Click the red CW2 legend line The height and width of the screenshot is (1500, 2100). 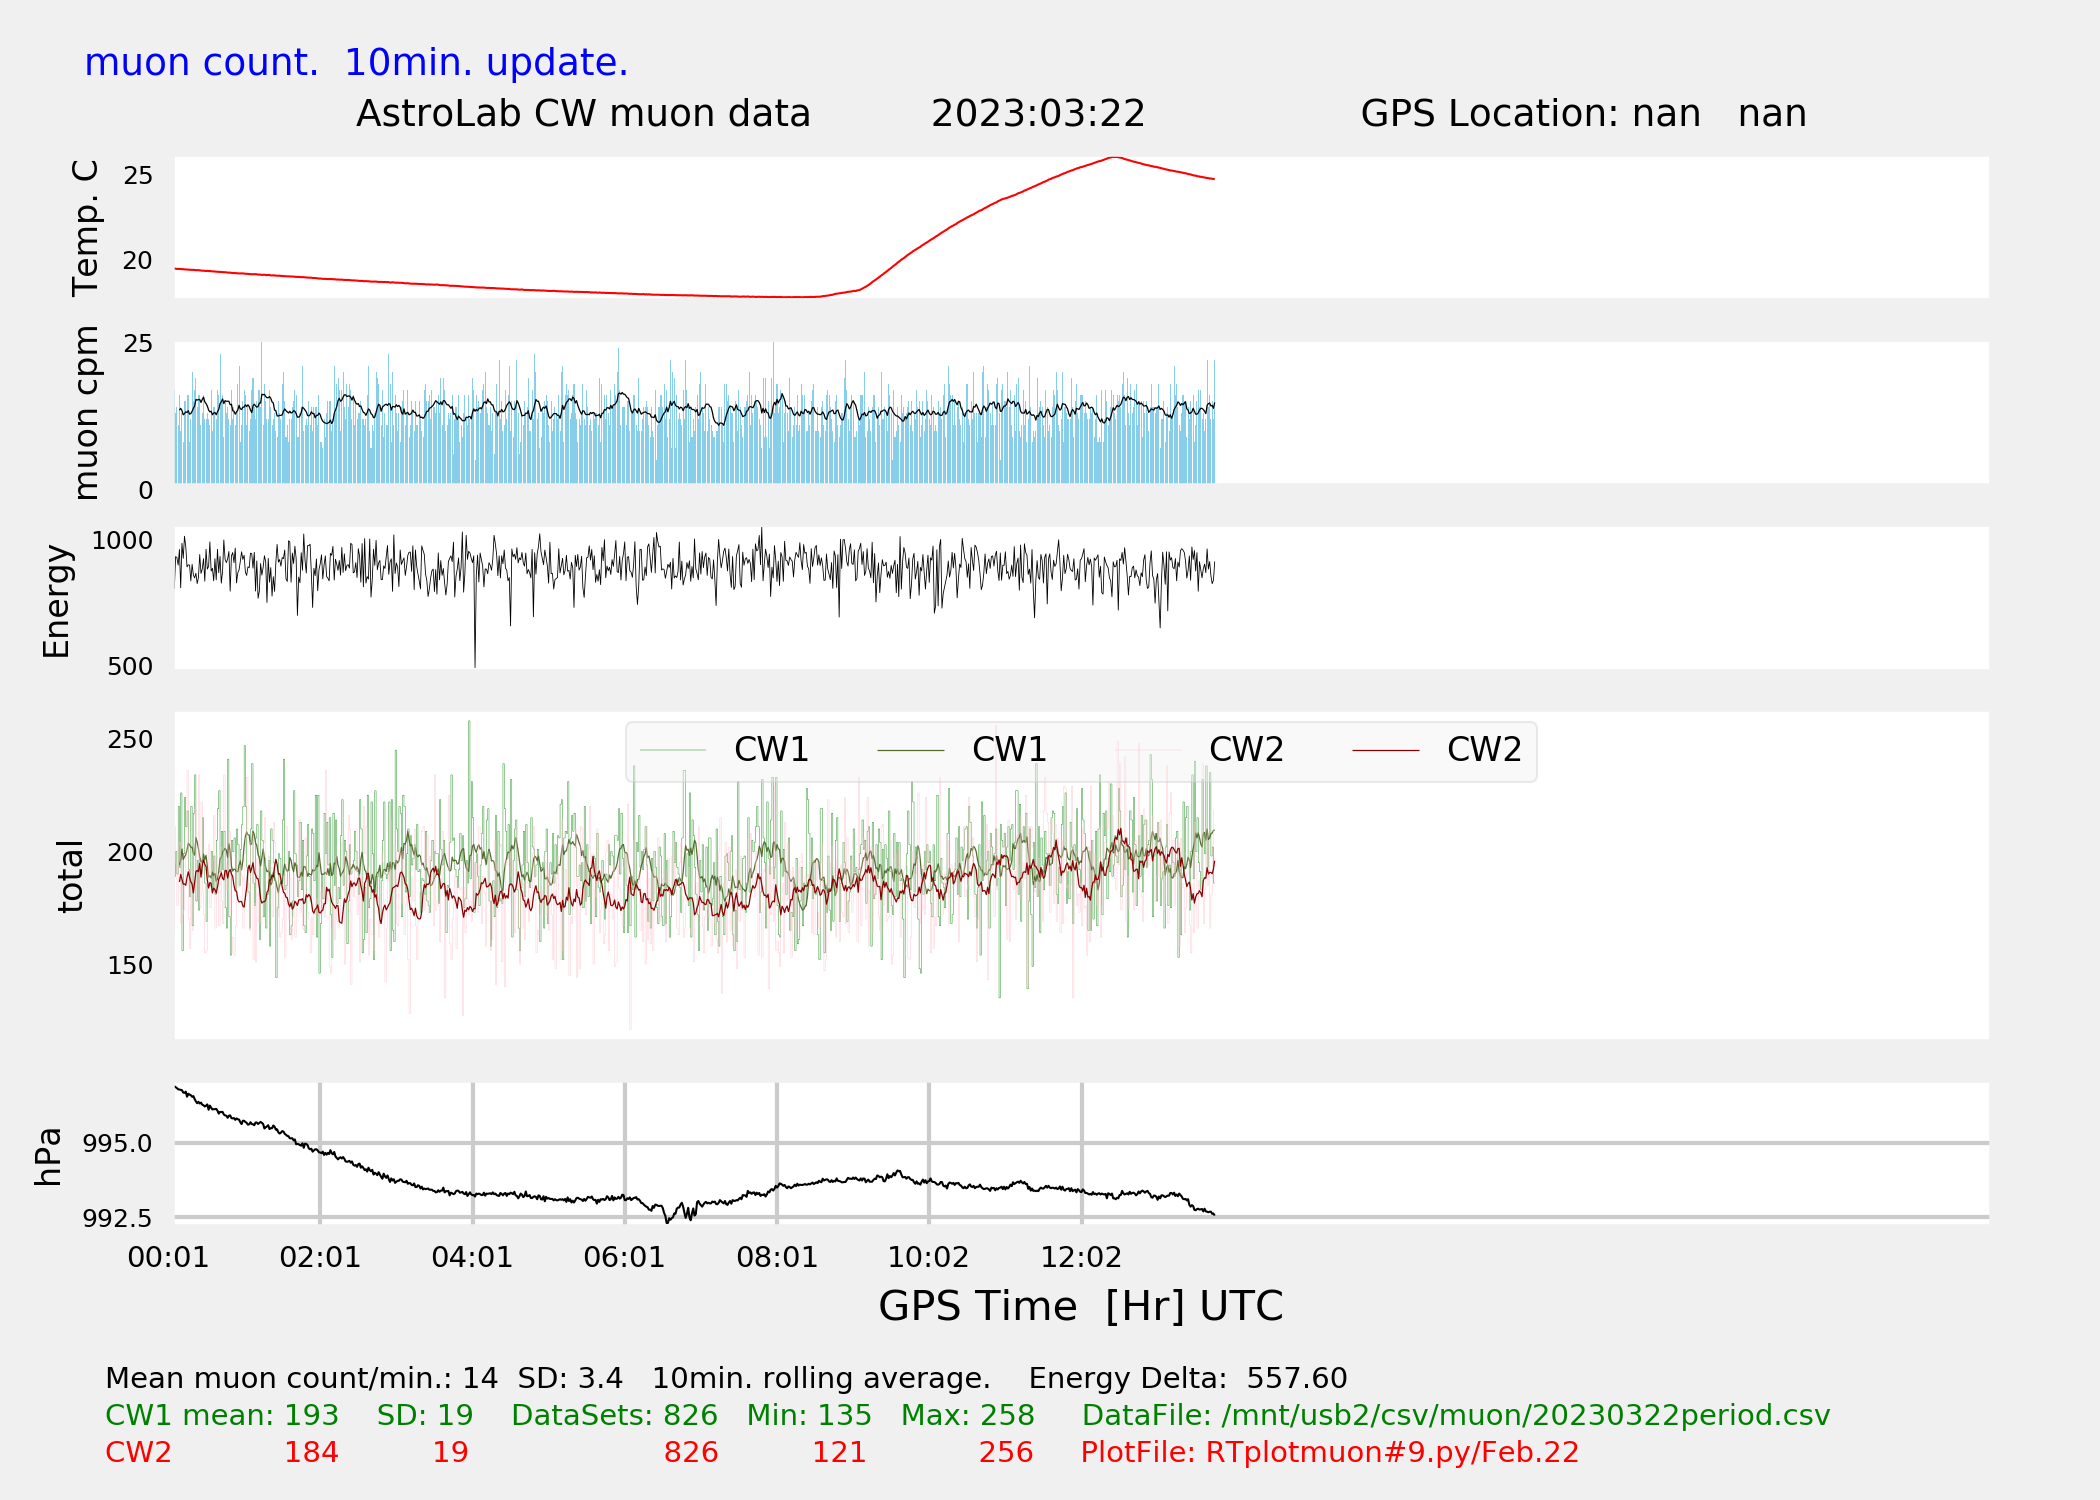[x=1385, y=750]
